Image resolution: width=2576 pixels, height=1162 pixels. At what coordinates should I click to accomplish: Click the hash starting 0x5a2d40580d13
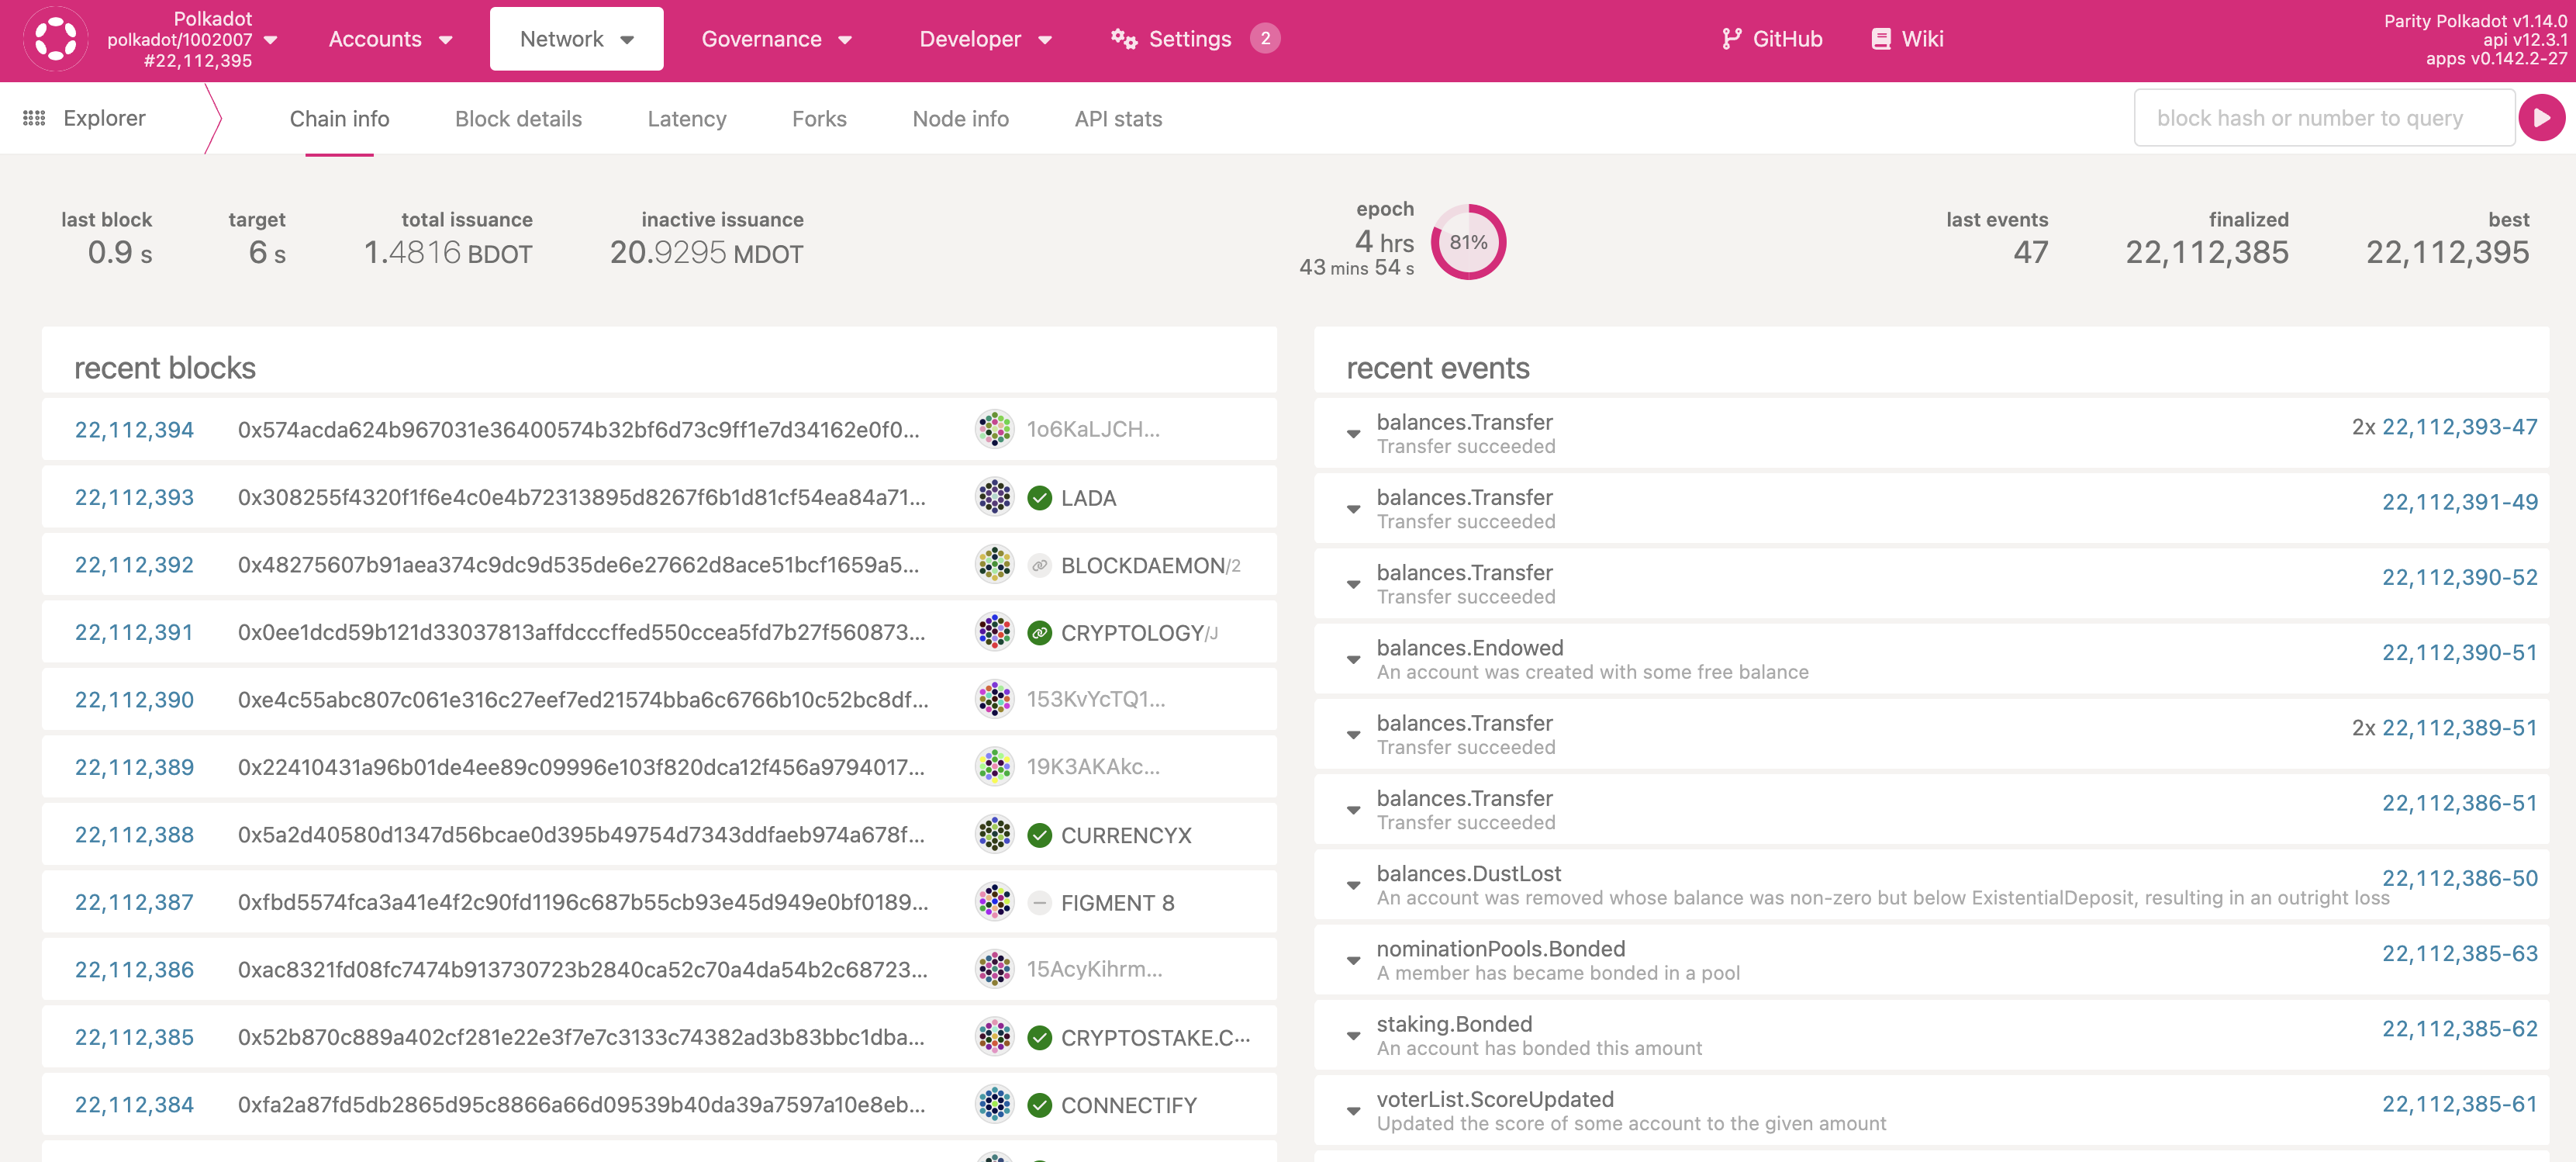click(x=581, y=835)
